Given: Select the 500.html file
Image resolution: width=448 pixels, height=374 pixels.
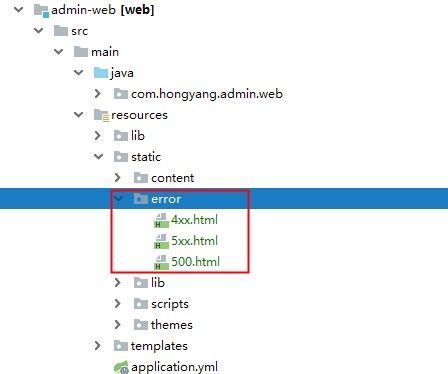Looking at the screenshot, I should pos(195,262).
